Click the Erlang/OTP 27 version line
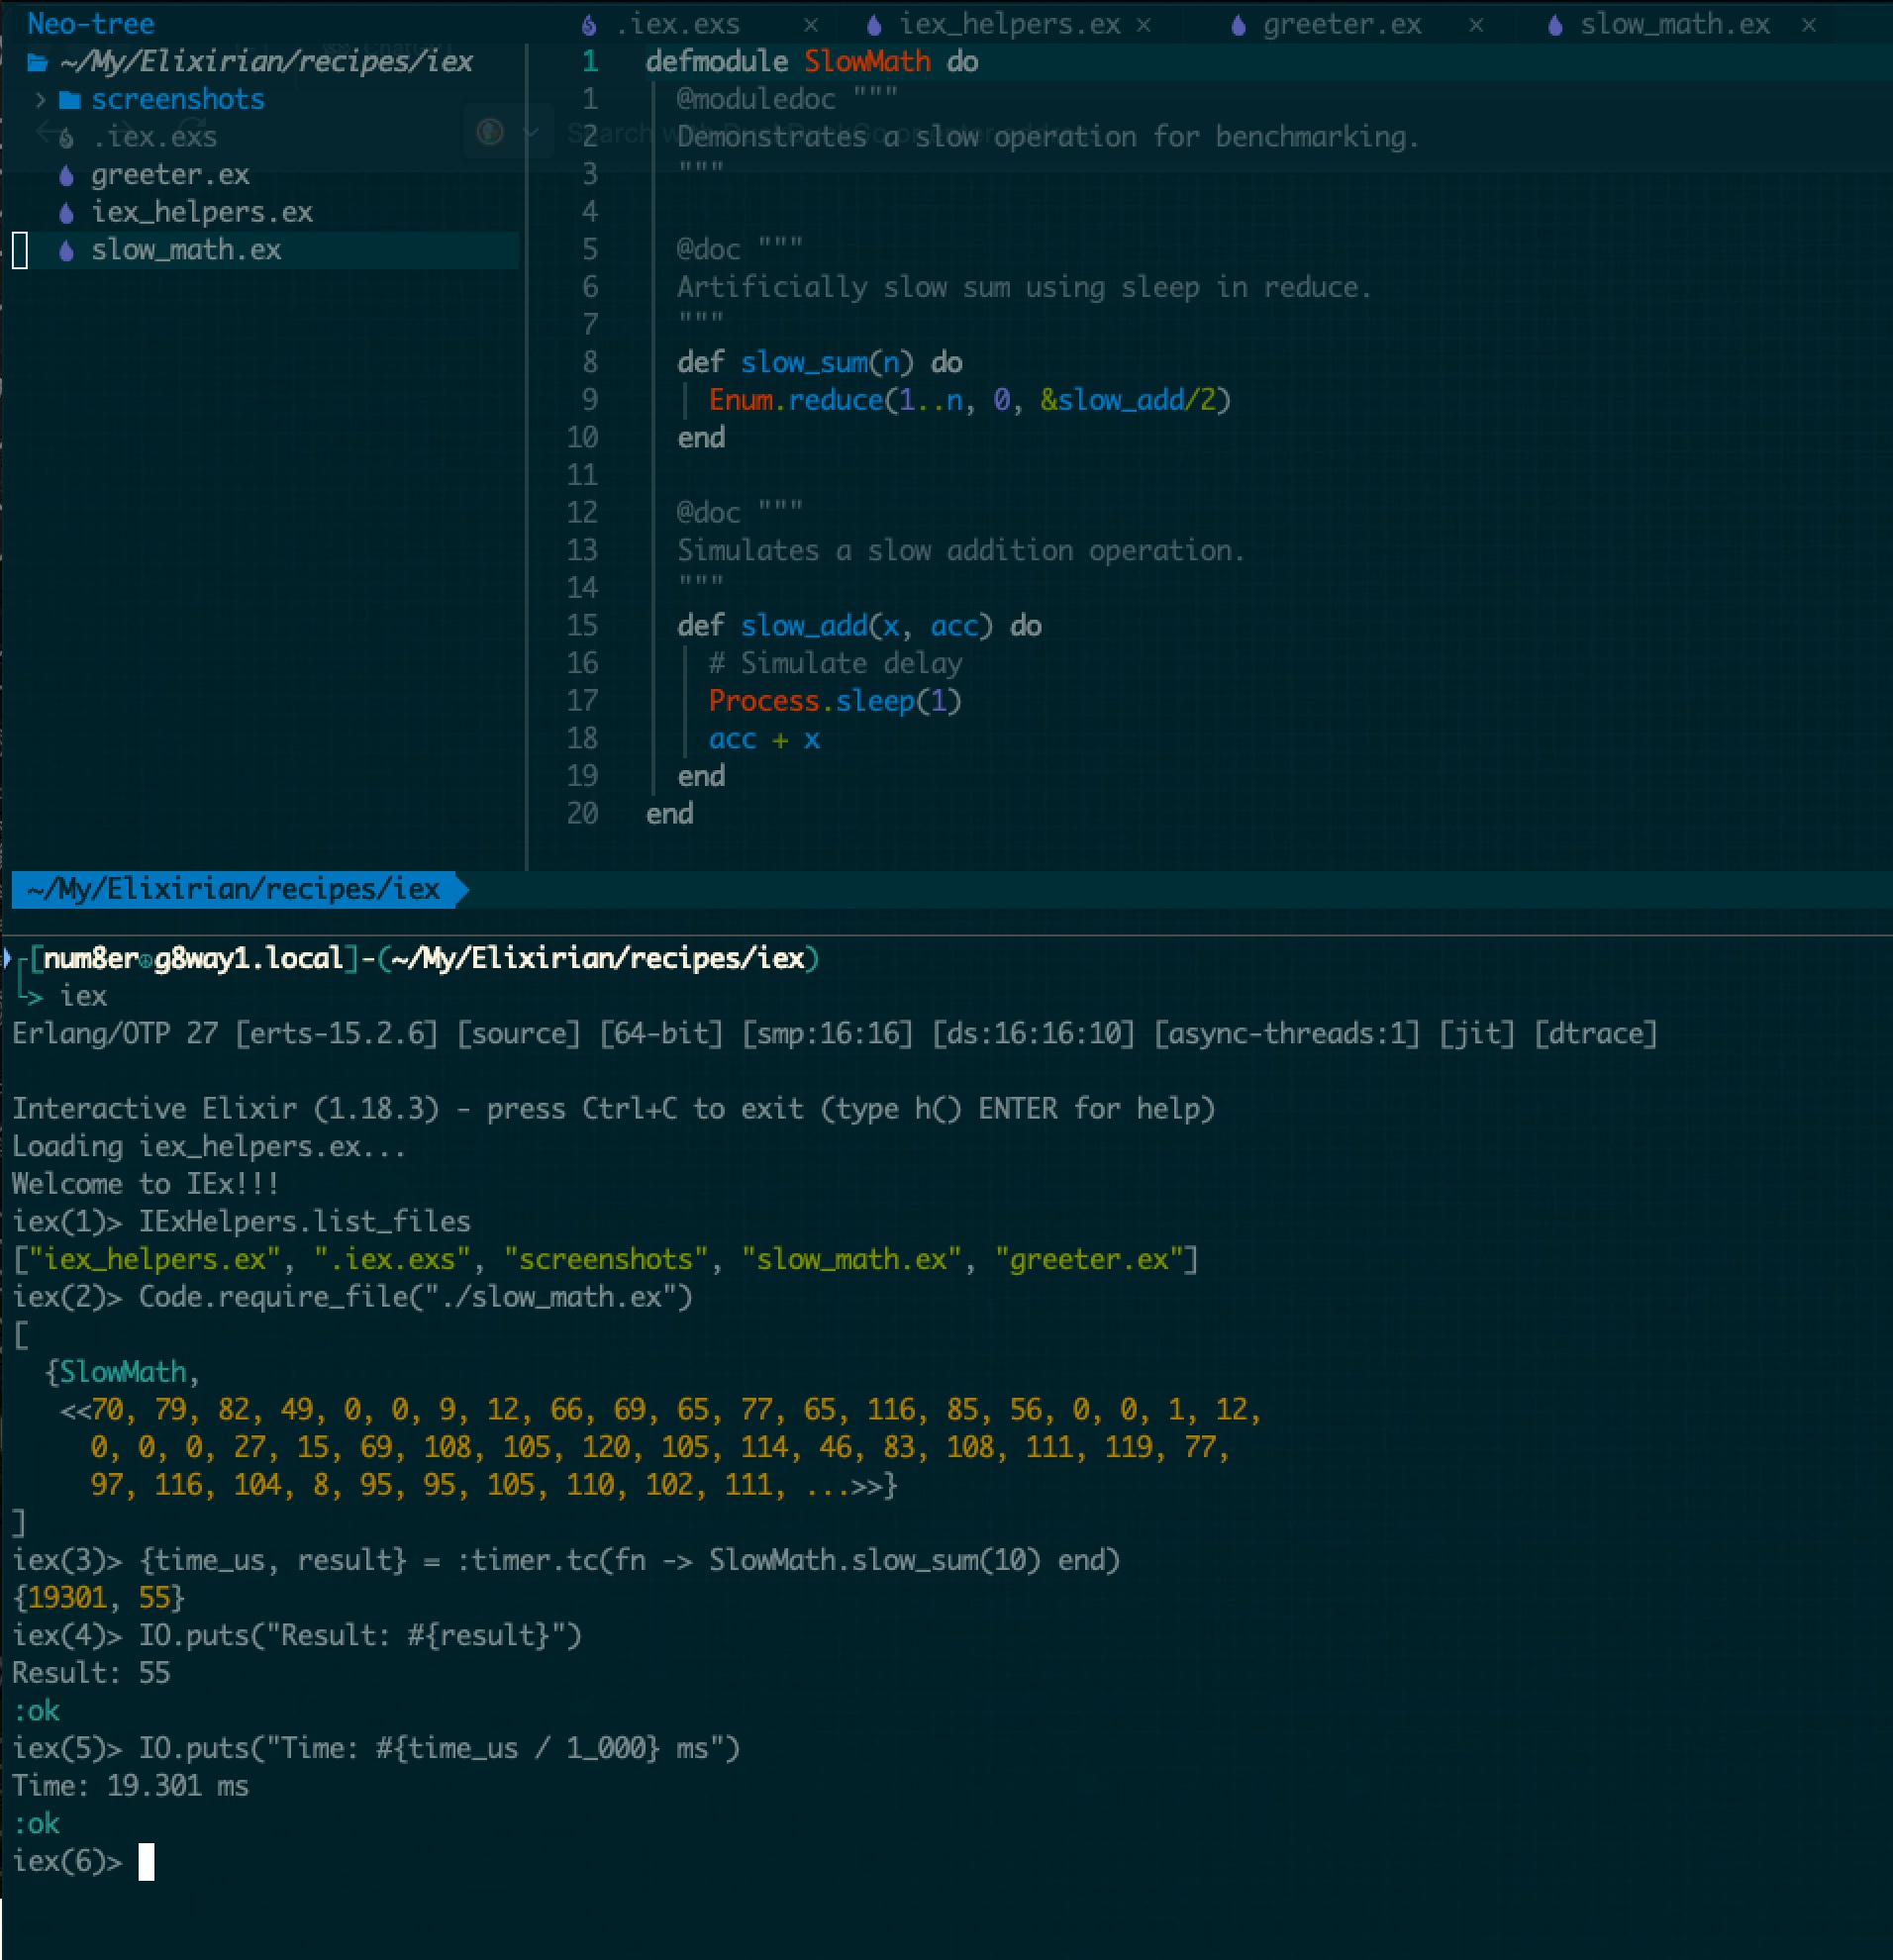The image size is (1893, 1960). (834, 1034)
